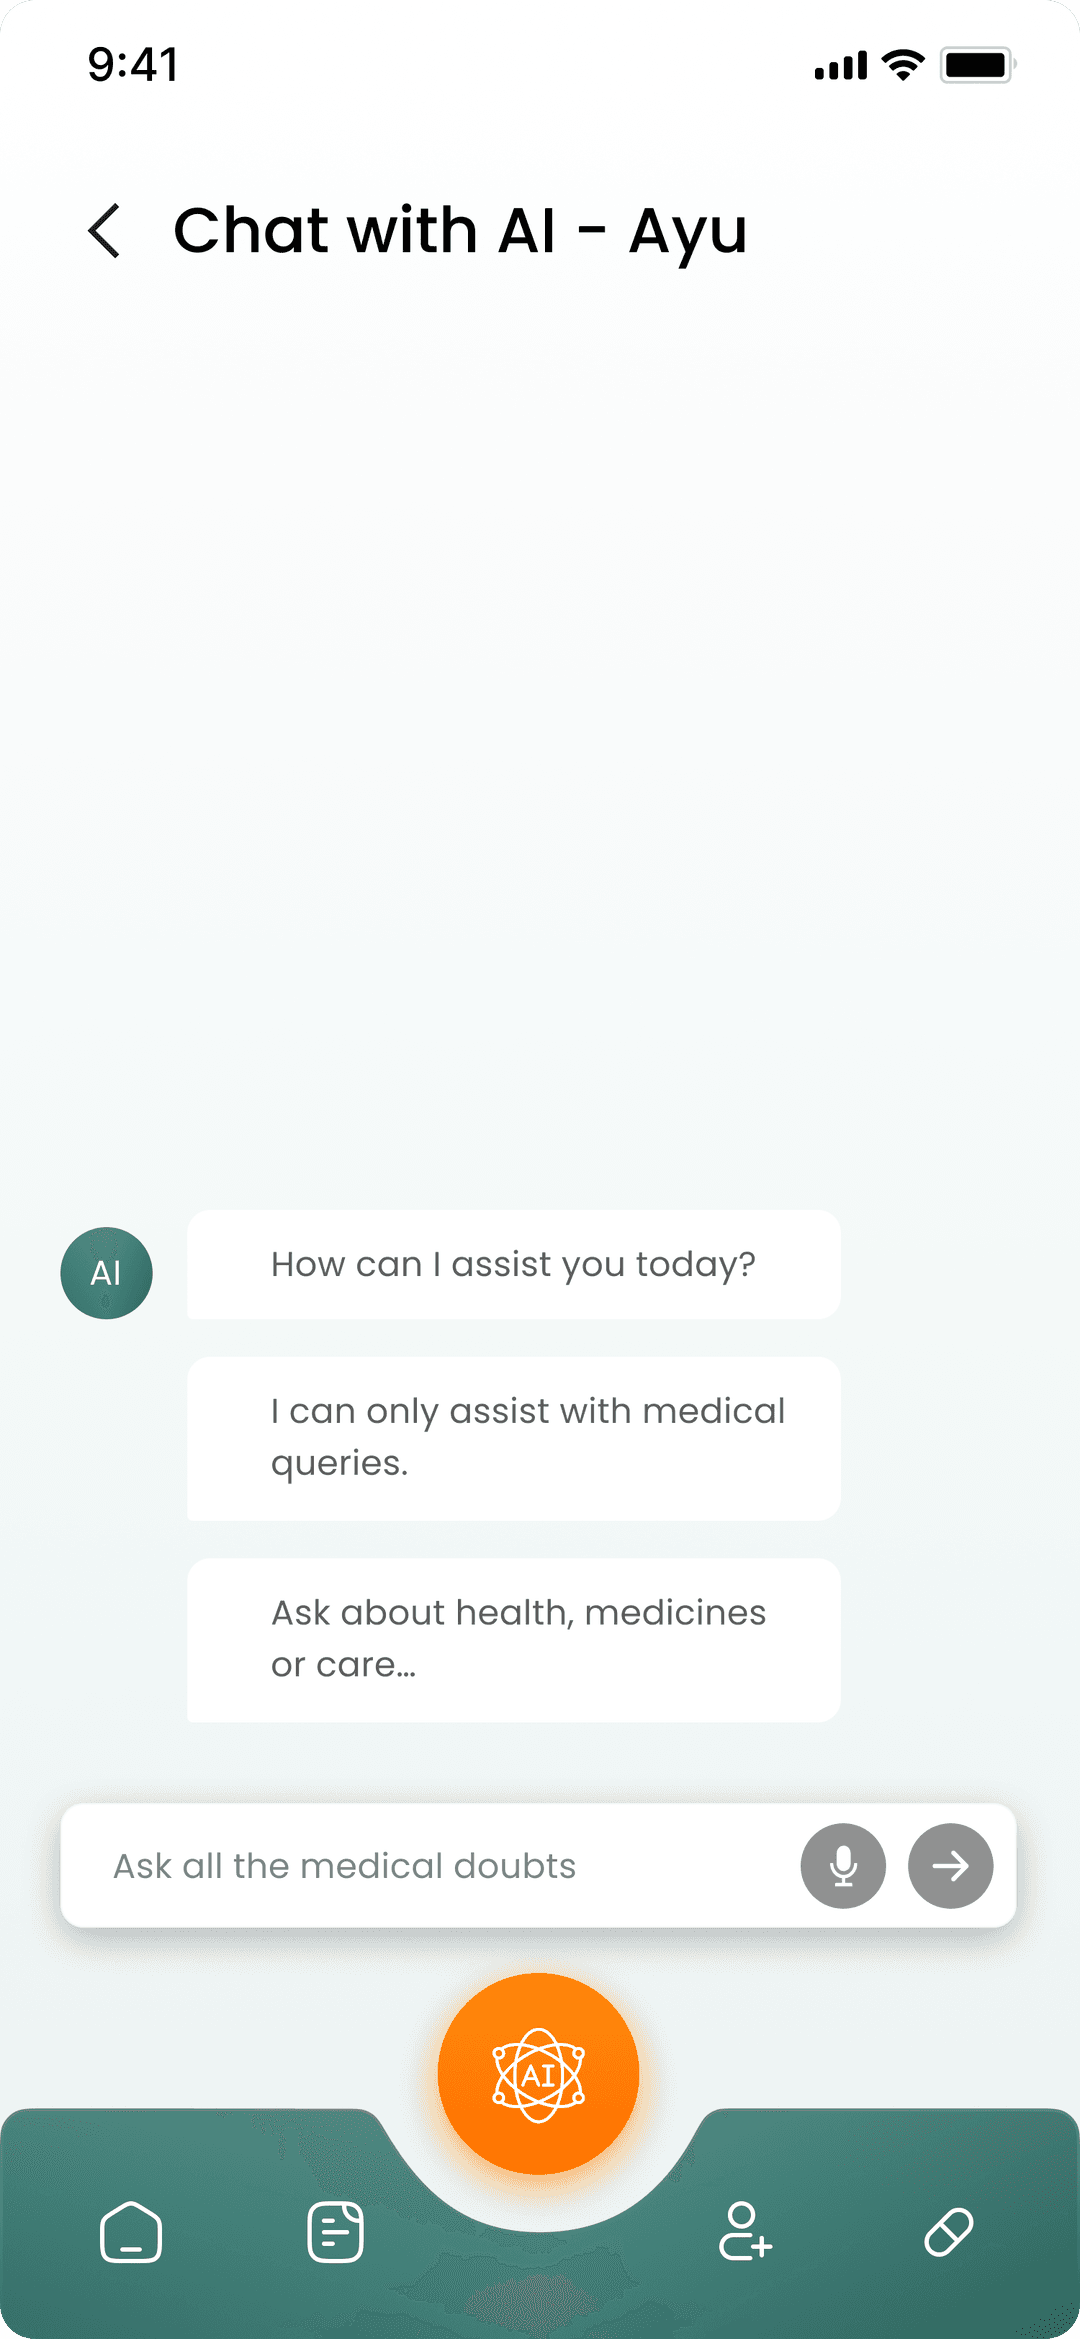
Task: Tap the round AI avatar badge
Action: pos(106,1273)
